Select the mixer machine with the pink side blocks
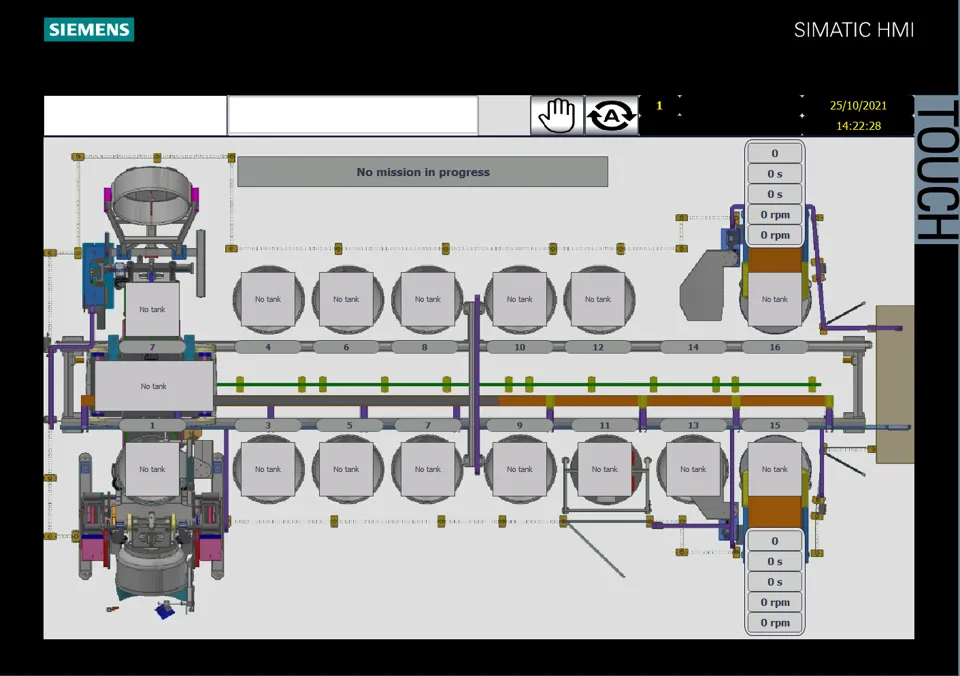960x676 pixels. pyautogui.click(x=152, y=533)
